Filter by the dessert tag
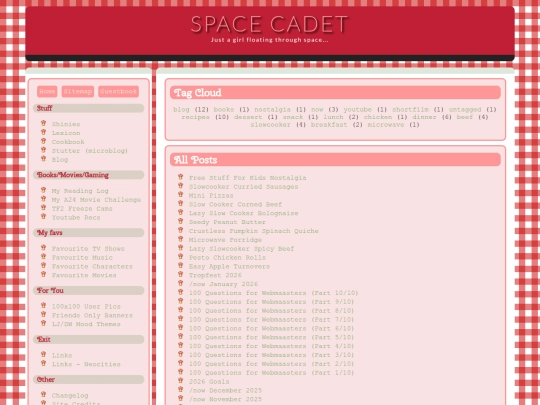This screenshot has height=405, width=540. (248, 117)
